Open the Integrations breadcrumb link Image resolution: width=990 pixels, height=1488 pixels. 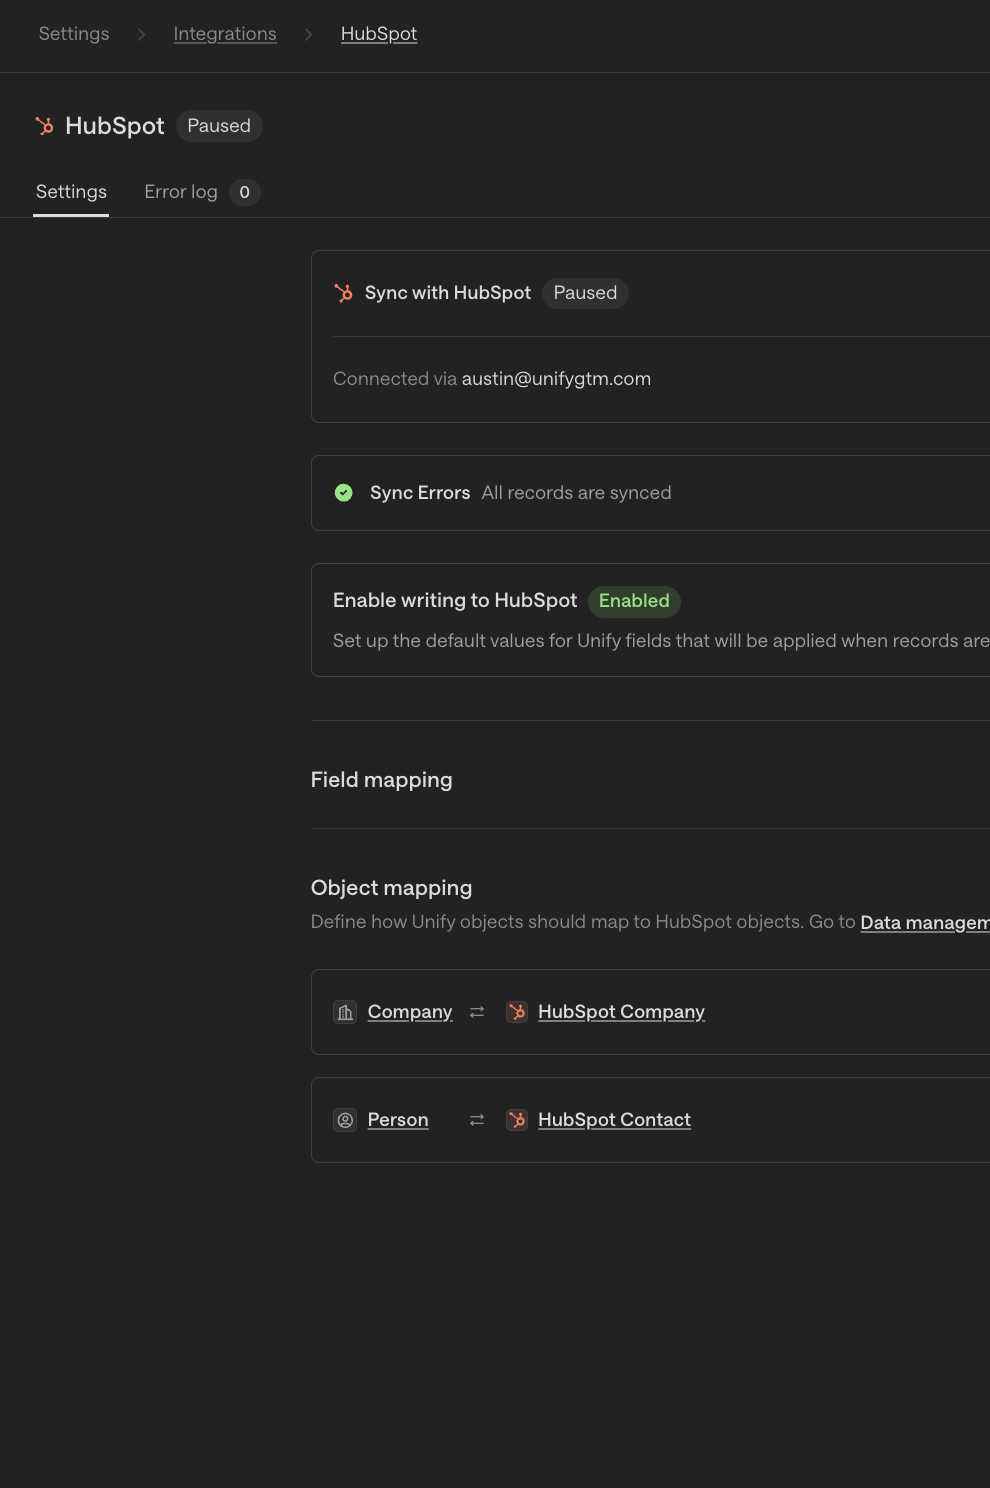point(225,34)
